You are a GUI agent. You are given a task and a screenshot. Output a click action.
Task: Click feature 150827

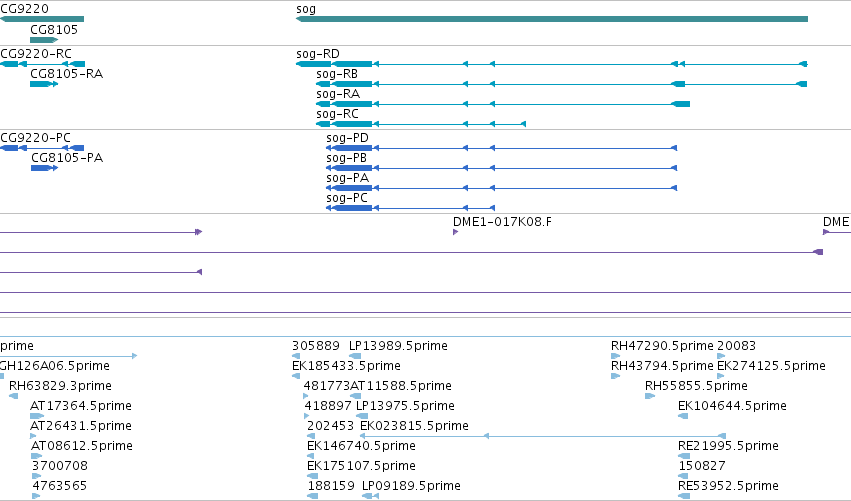[702, 466]
